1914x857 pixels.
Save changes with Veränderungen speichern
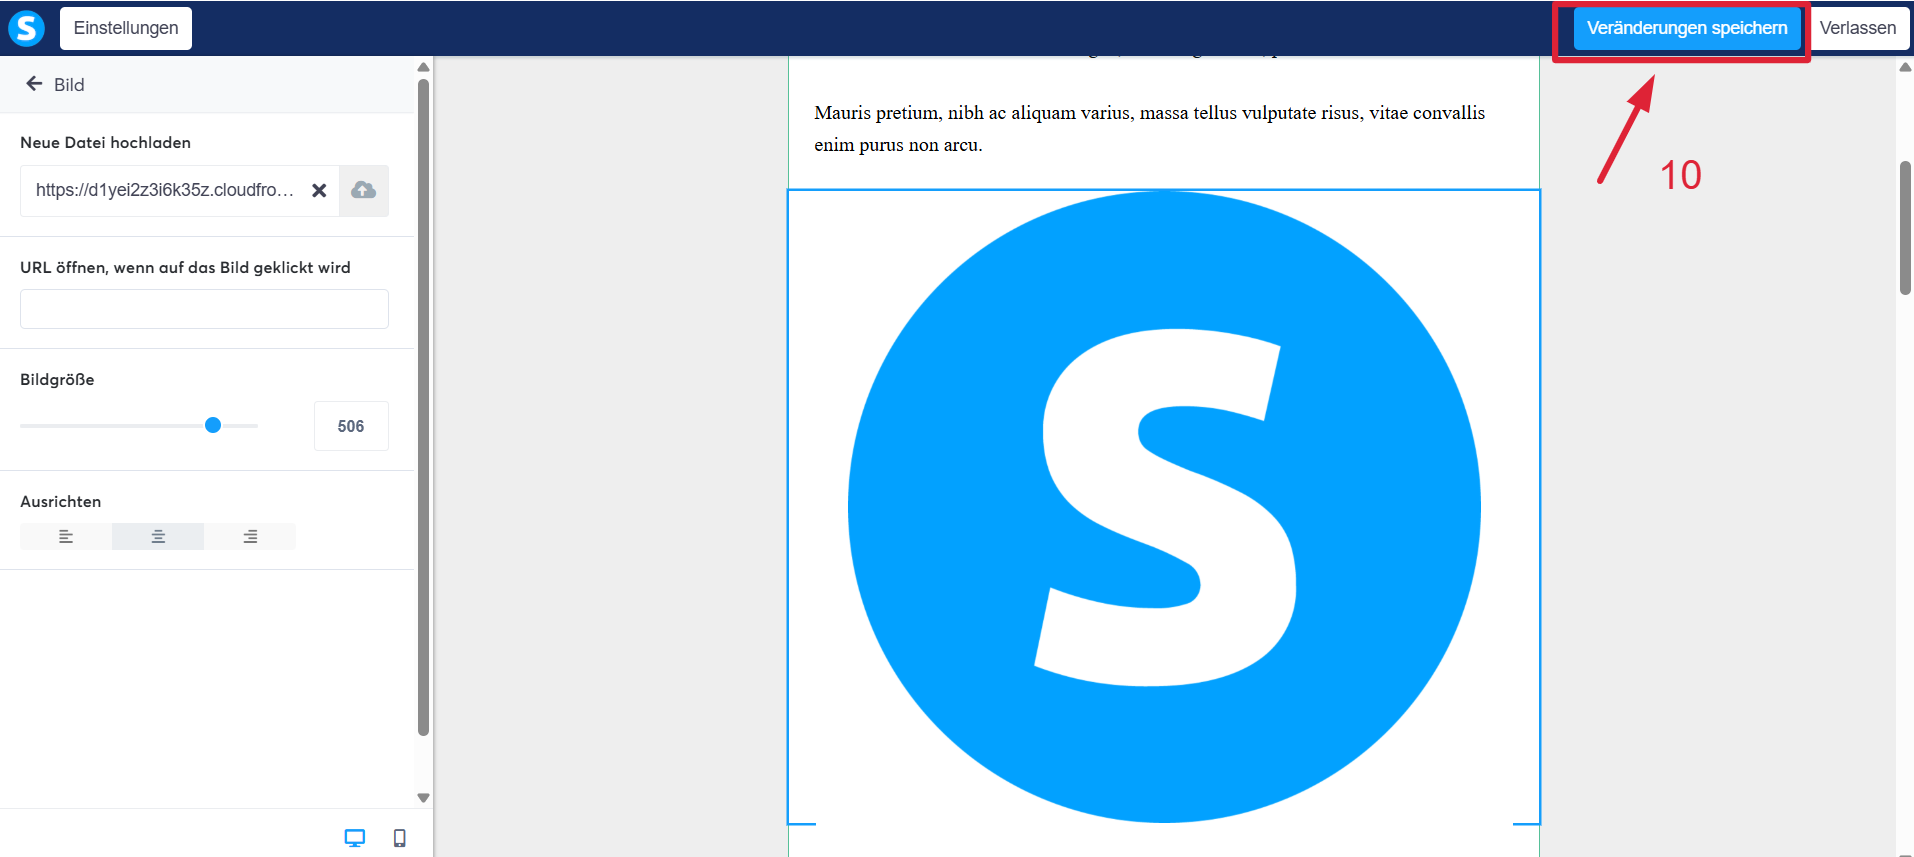(1687, 28)
